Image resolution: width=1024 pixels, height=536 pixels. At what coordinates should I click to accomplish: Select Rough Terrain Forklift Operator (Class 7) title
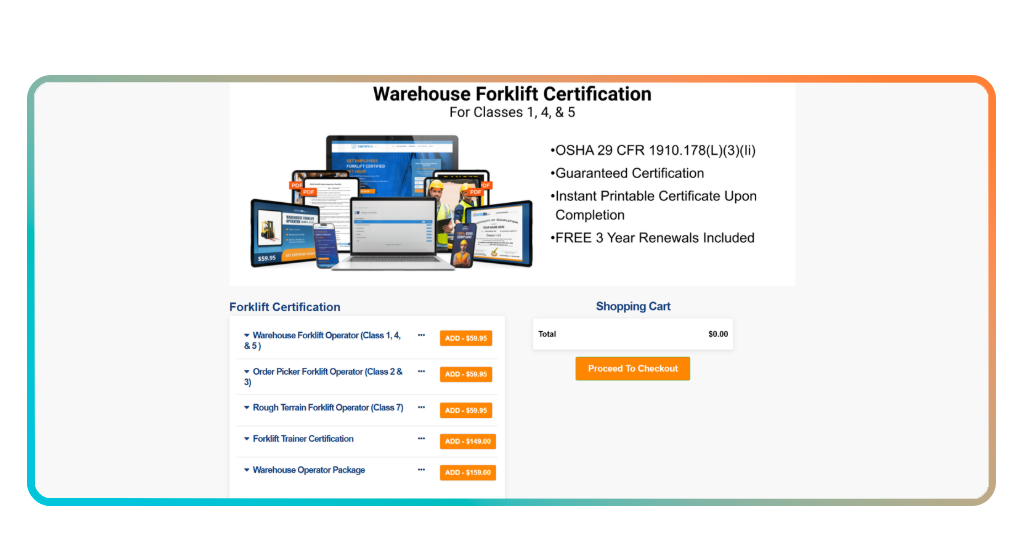[x=328, y=407]
